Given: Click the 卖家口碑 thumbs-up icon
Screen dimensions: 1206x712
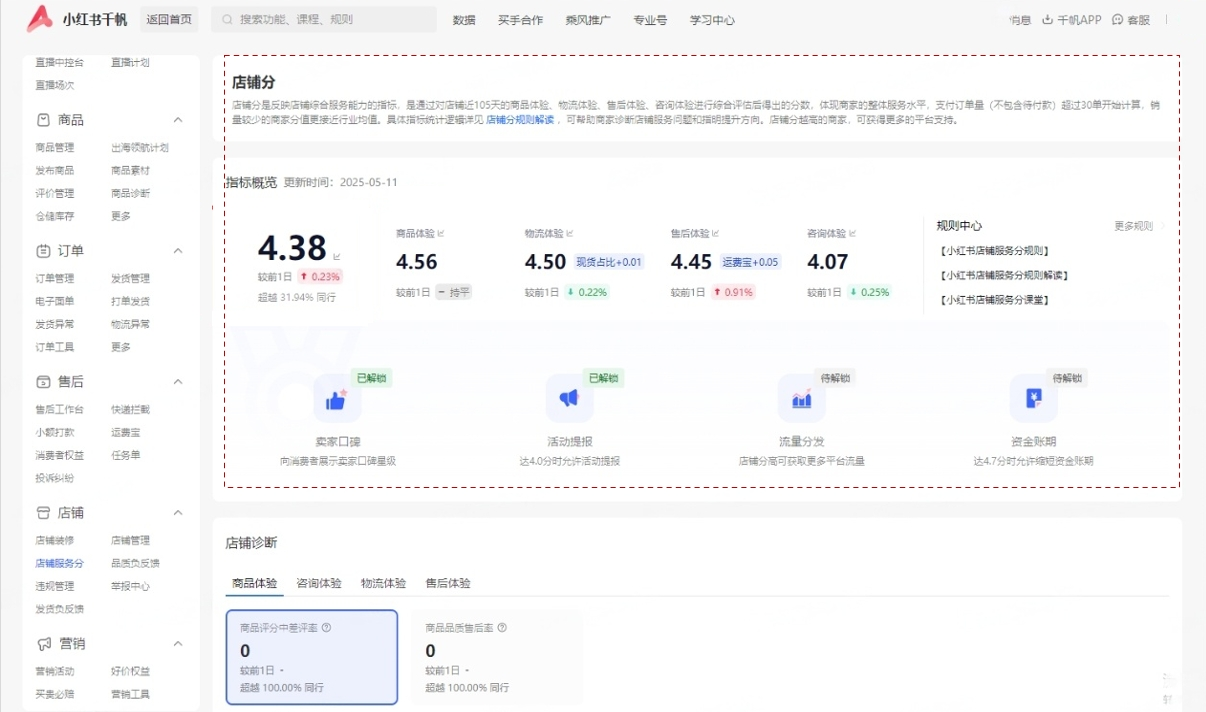Looking at the screenshot, I should pos(336,399).
